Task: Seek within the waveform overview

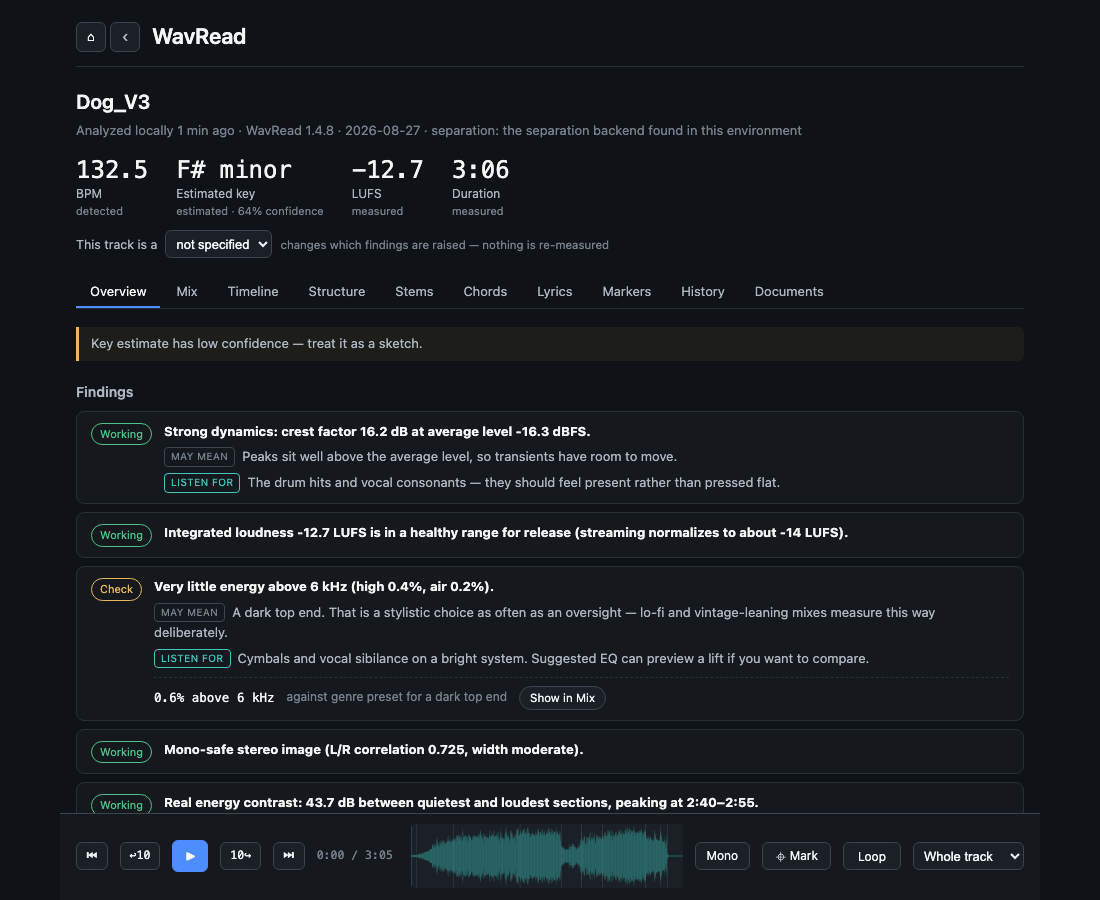Action: tap(546, 856)
